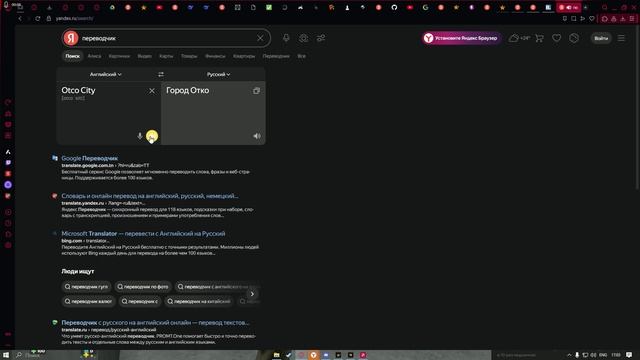This screenshot has height=360, width=640.
Task: Switch to the Финансы tab
Action: pyautogui.click(x=215, y=56)
